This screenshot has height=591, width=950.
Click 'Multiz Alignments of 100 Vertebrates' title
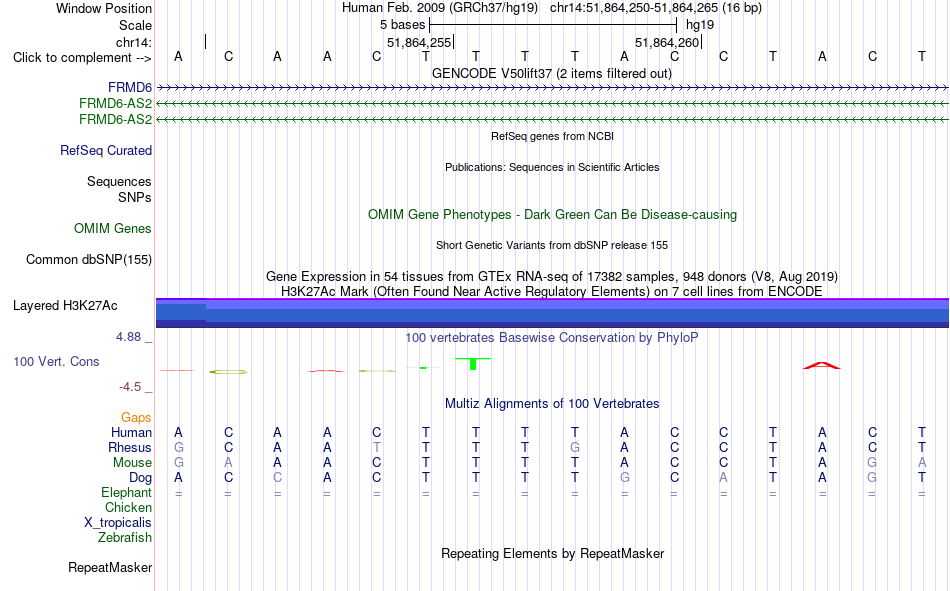pyautogui.click(x=552, y=404)
